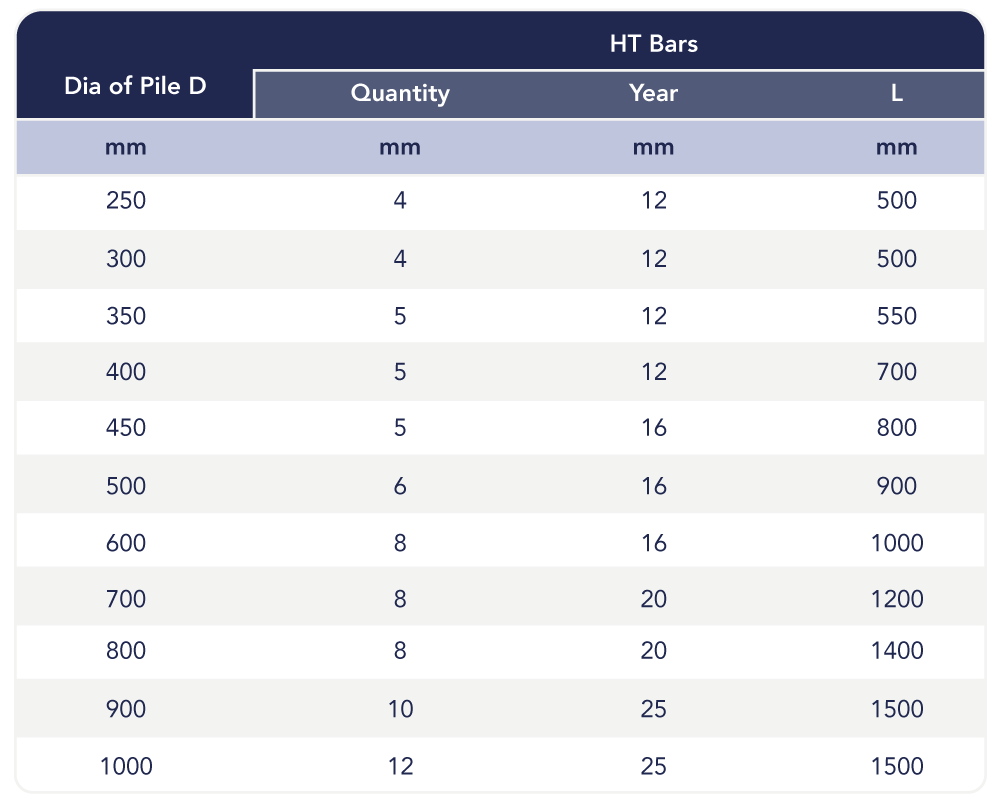Click L value 550

tap(897, 316)
